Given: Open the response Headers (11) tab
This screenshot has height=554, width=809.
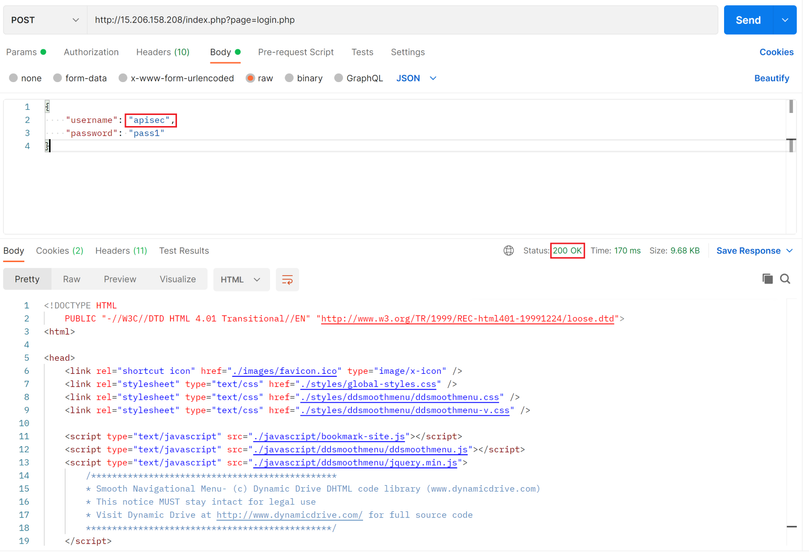Looking at the screenshot, I should point(121,251).
